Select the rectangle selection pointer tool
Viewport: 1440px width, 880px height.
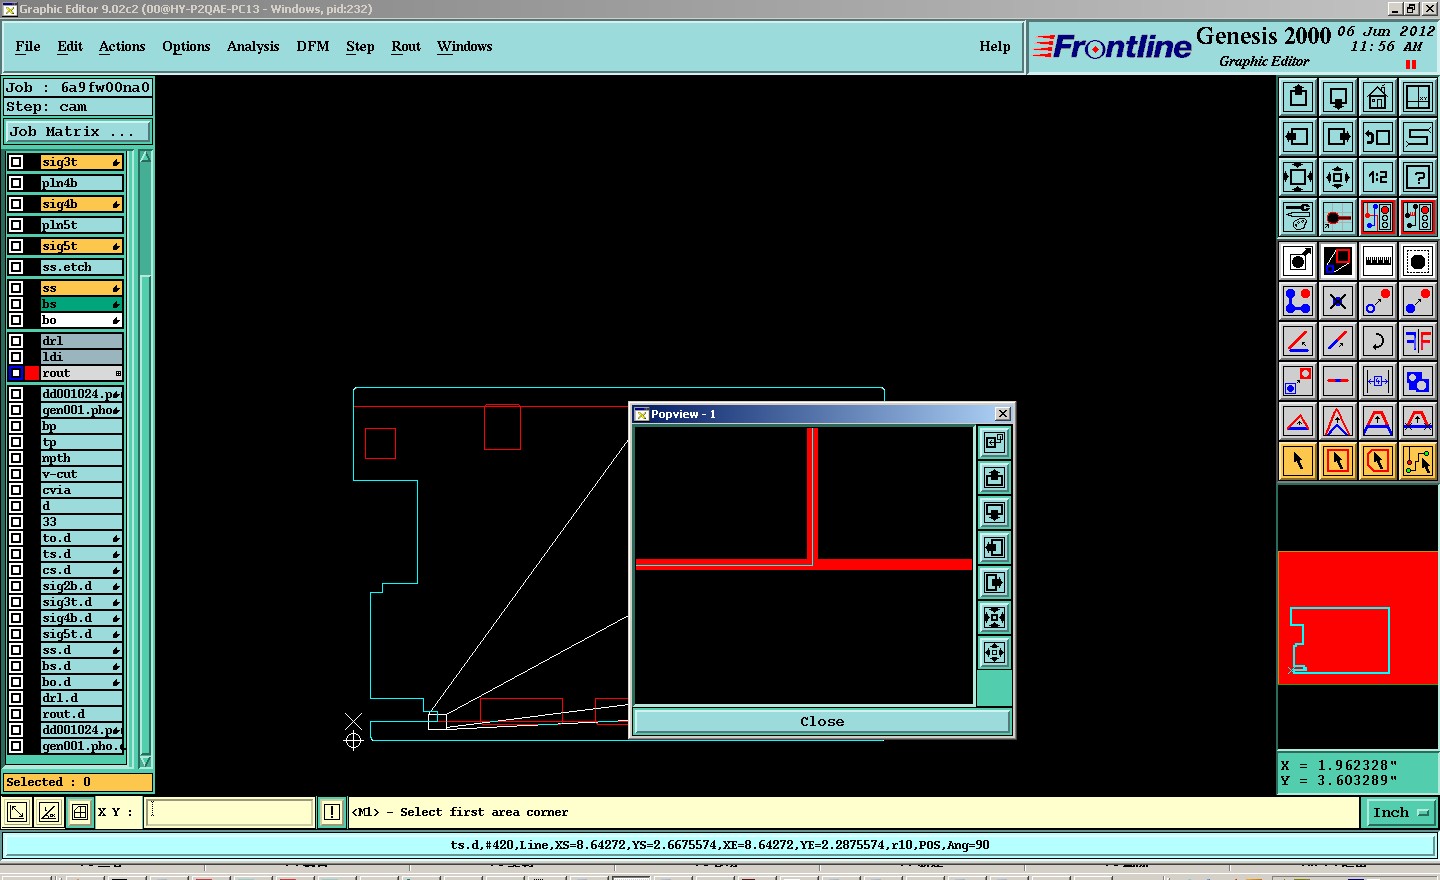coord(1338,461)
